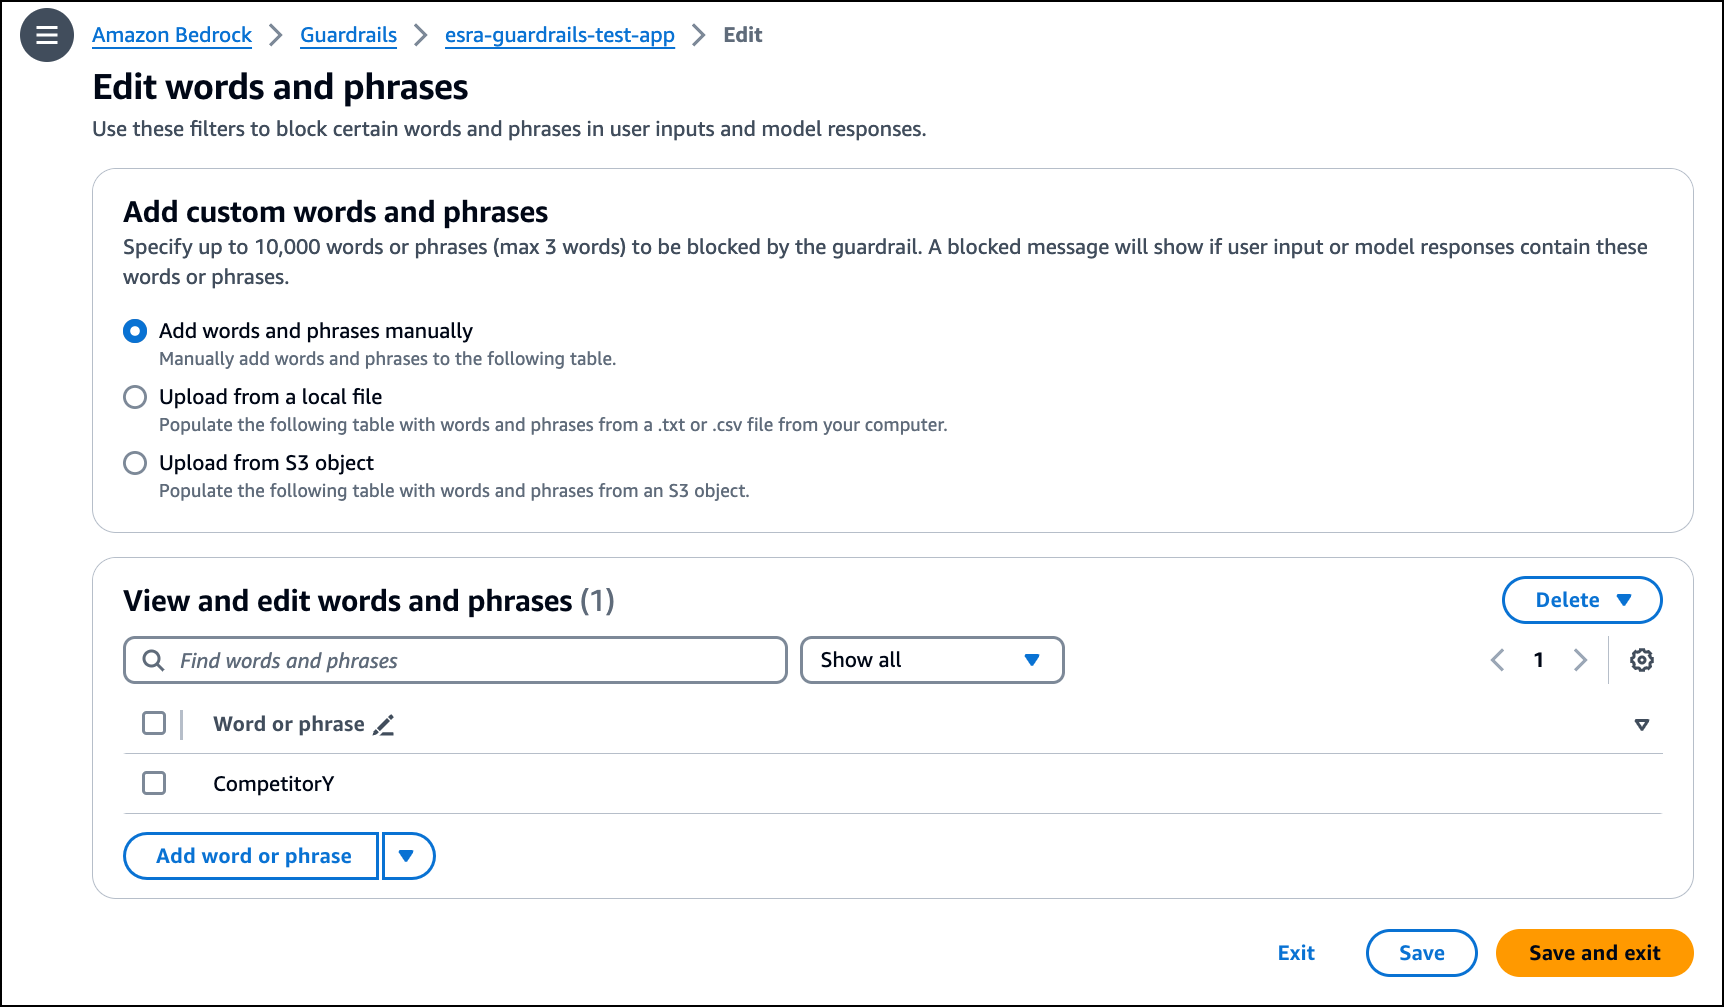
Task: Click the search magnifier icon
Action: pyautogui.click(x=153, y=660)
